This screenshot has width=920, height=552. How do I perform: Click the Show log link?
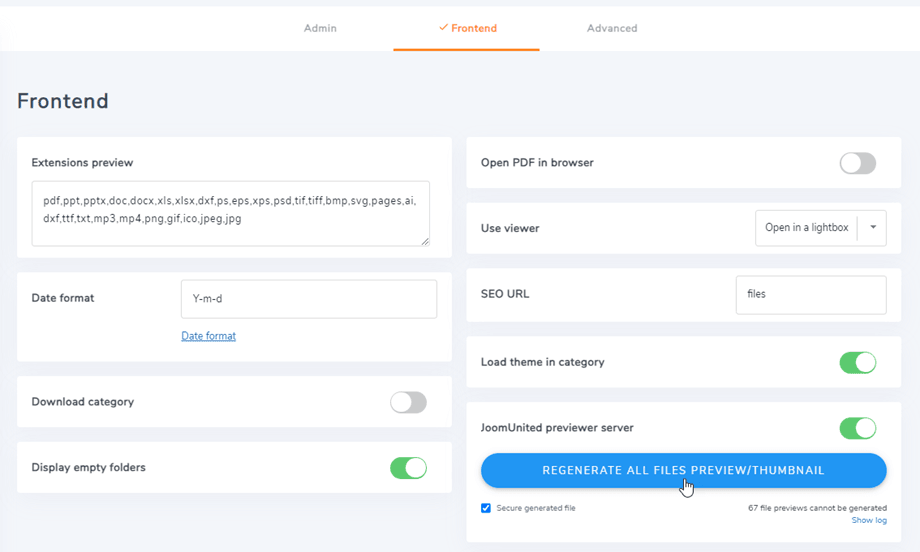tap(869, 521)
